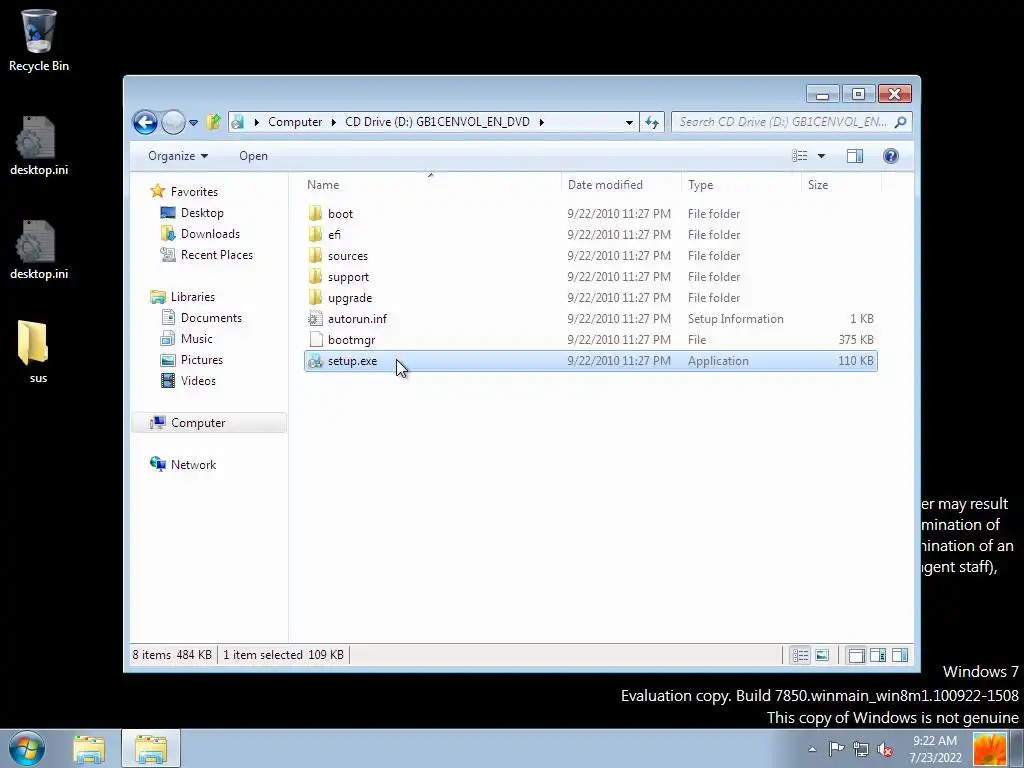Sort files by the Name column header
The height and width of the screenshot is (768, 1024).
pyautogui.click(x=431, y=185)
